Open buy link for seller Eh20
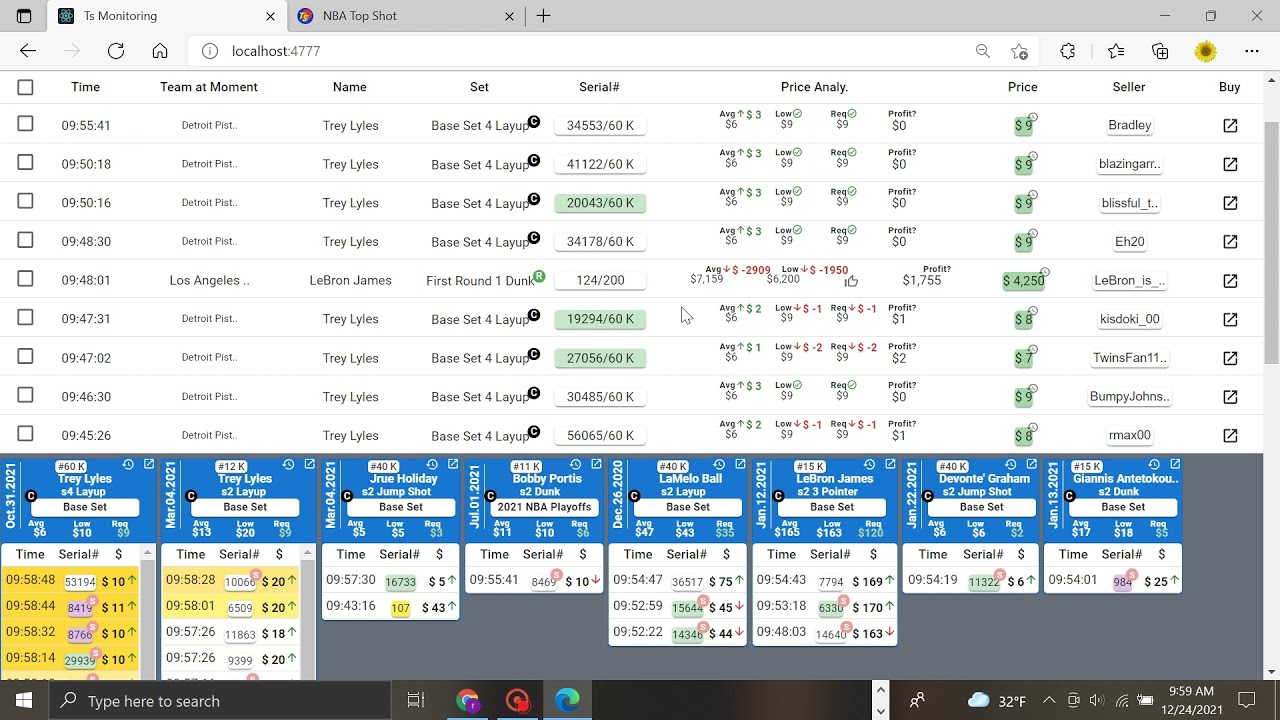Screen dimensions: 1280x720 (1230, 241)
